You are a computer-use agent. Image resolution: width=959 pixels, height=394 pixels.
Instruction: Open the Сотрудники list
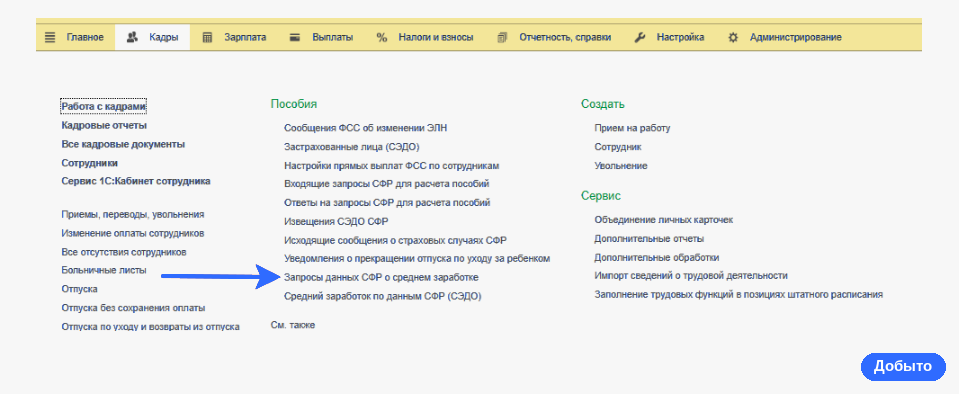(90, 163)
